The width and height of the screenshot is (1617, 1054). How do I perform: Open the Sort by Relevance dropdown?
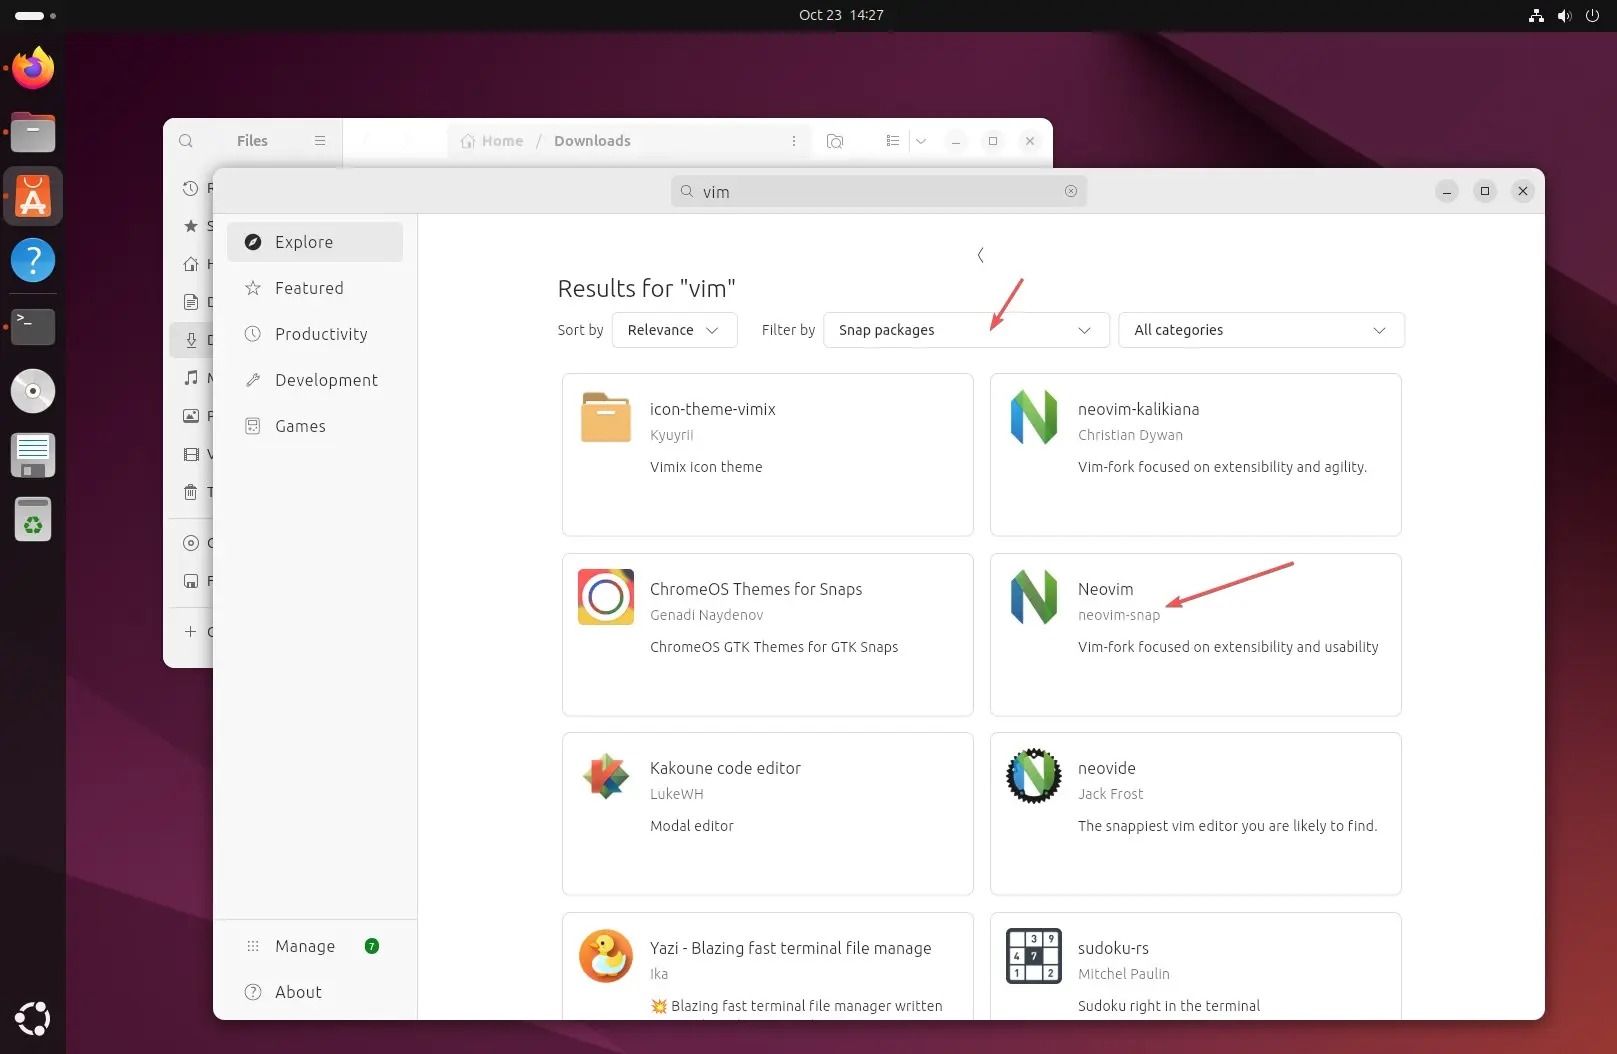coord(674,330)
